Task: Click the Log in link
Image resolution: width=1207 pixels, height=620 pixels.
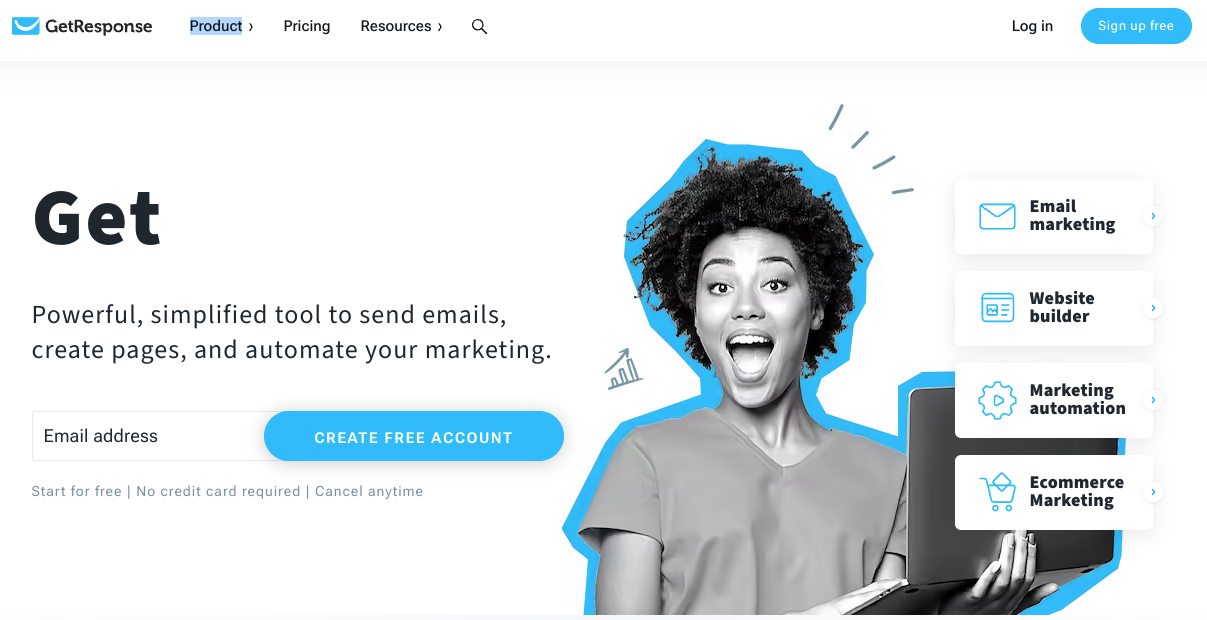Action: (x=1032, y=26)
